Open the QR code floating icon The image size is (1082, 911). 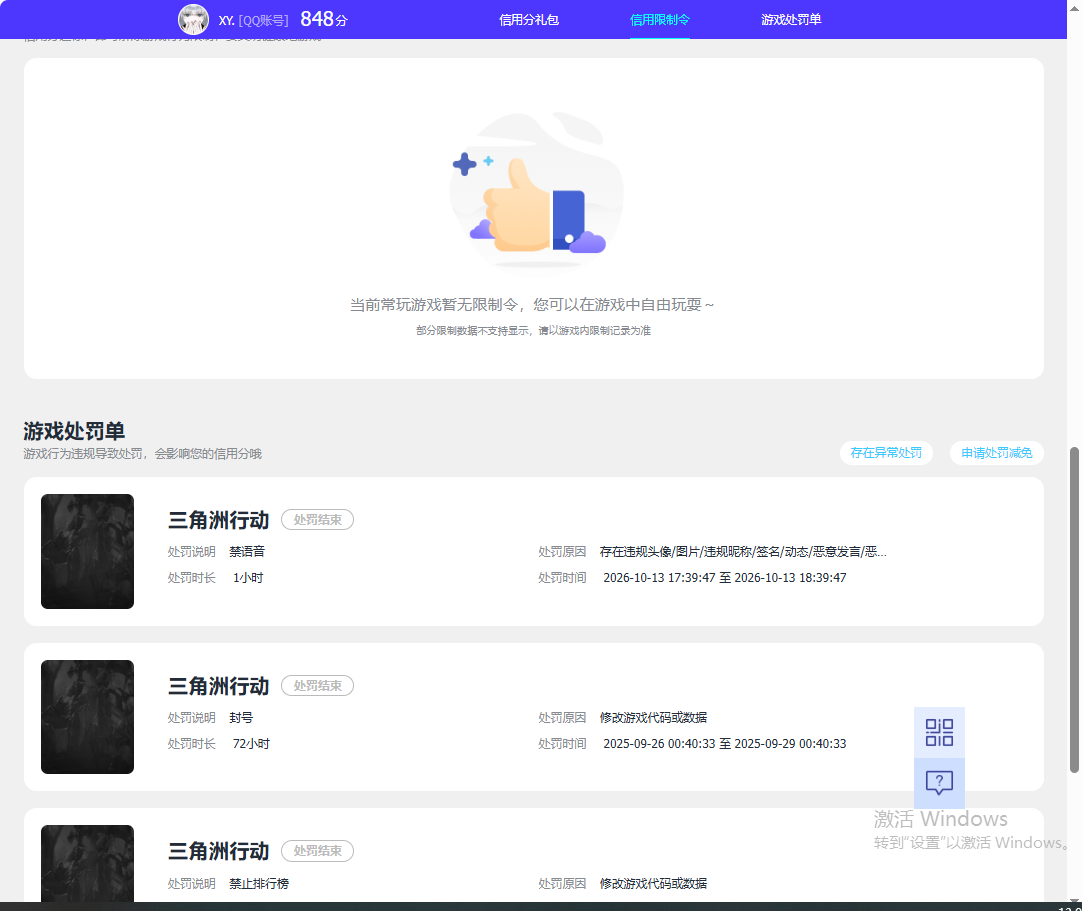pos(939,732)
